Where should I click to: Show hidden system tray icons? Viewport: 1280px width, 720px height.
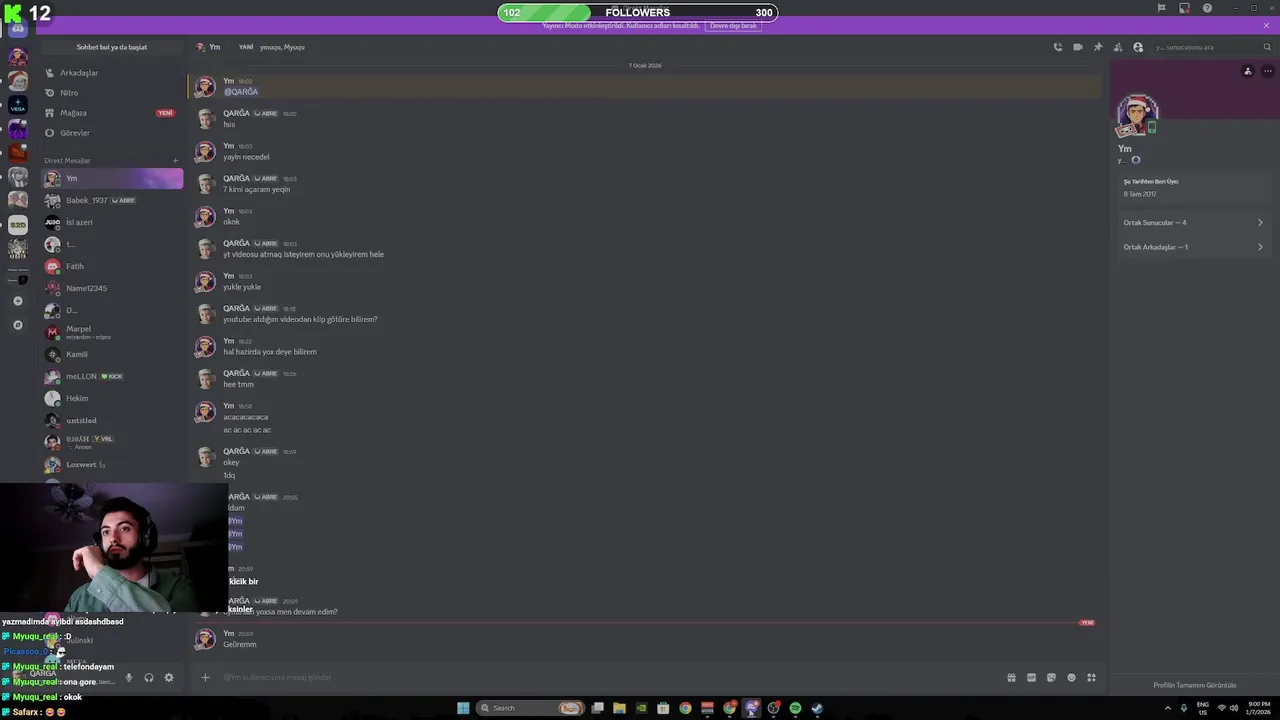[x=1168, y=708]
